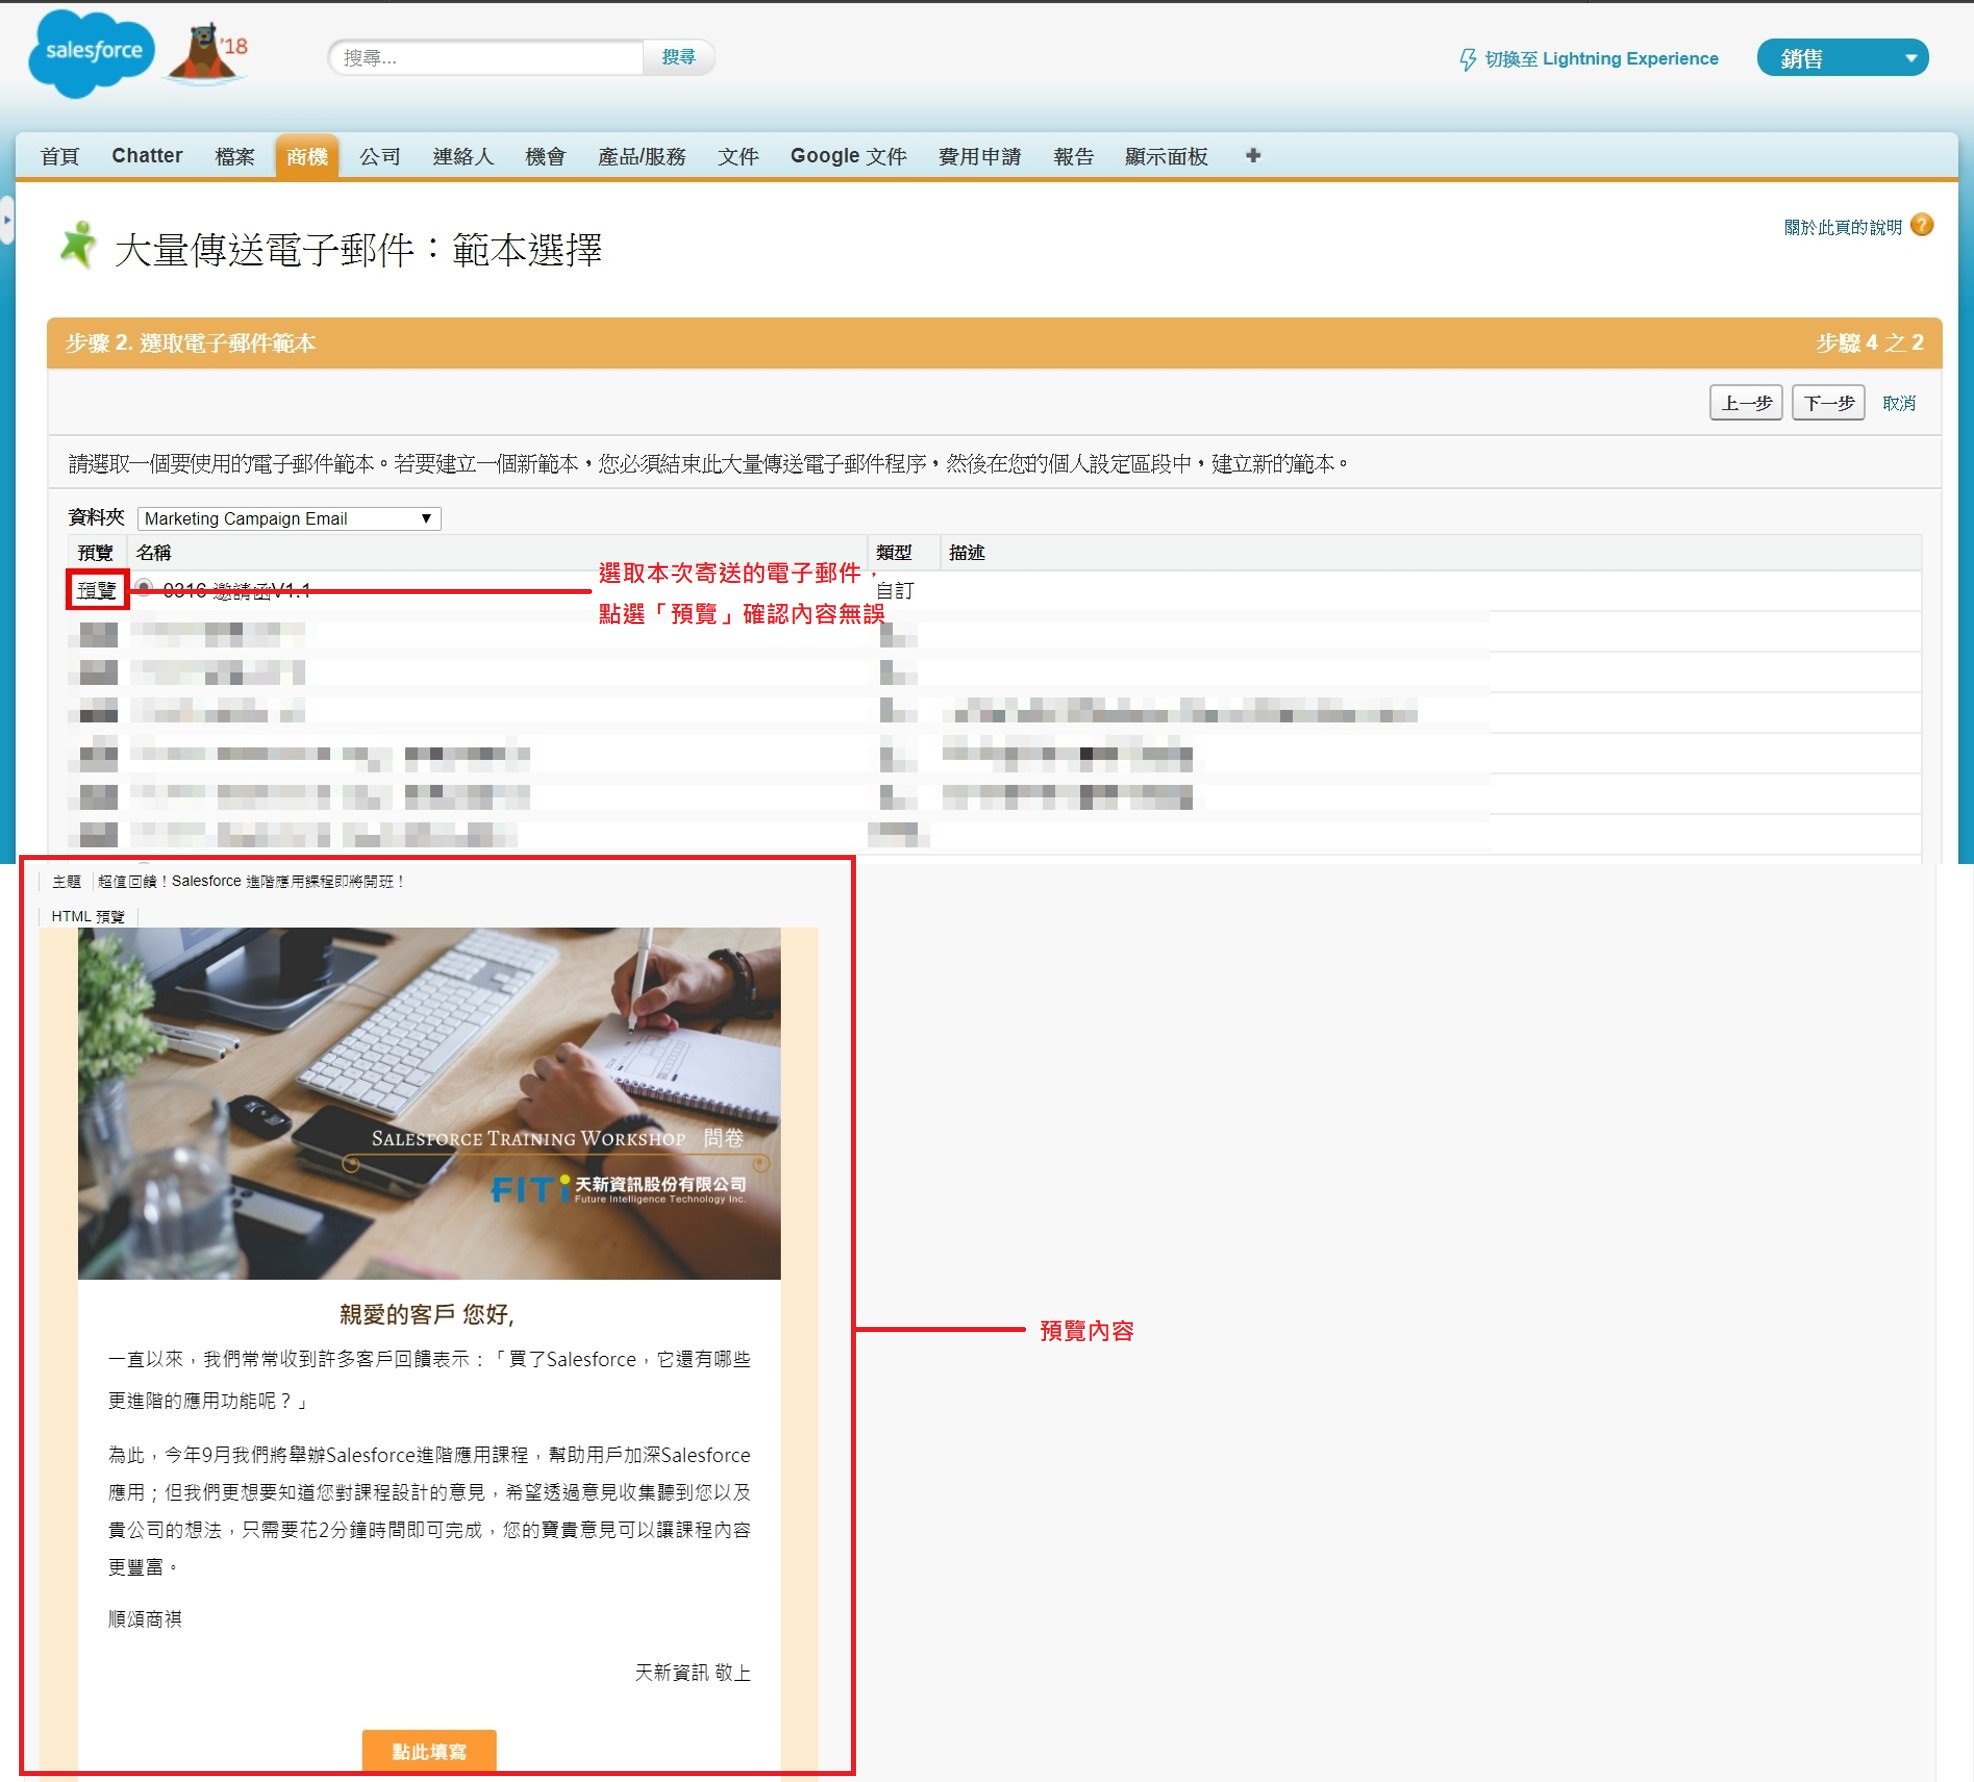Viewport: 1974px width, 1782px height.
Task: Select the second template's radio button in the list
Action: tap(143, 634)
